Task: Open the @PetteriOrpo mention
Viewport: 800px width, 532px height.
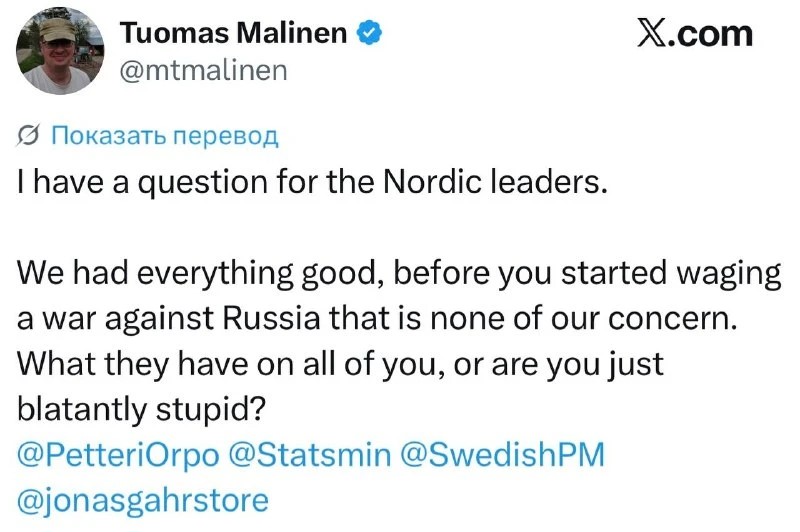Action: [x=118, y=455]
